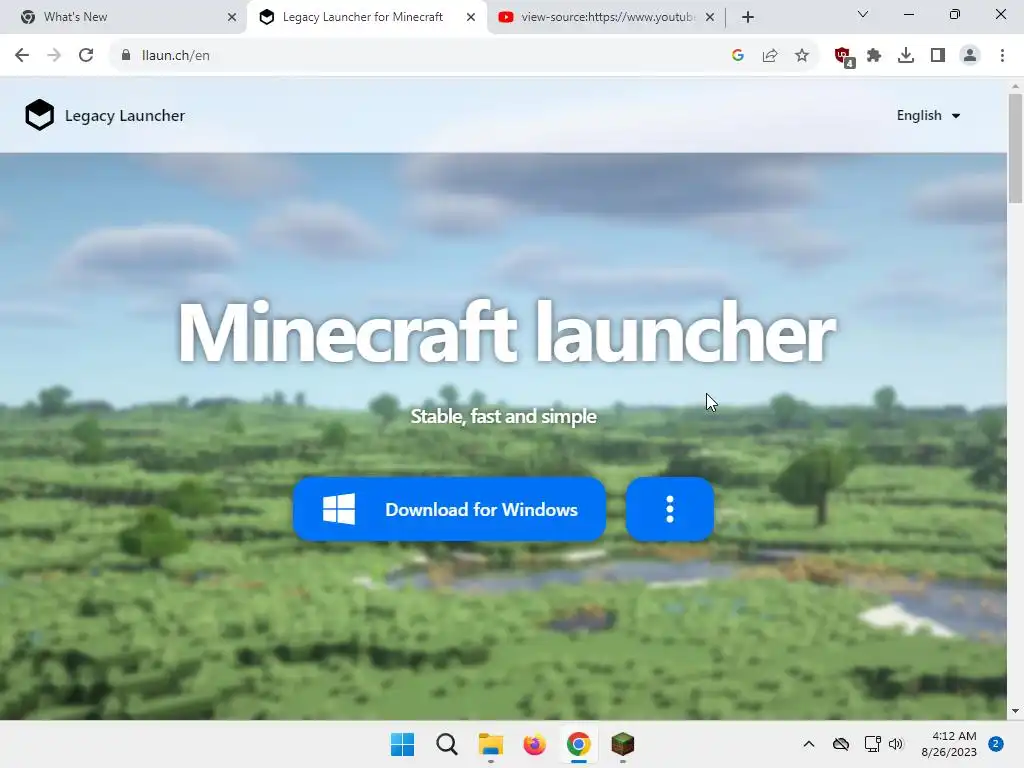Share this page icon

(x=770, y=56)
